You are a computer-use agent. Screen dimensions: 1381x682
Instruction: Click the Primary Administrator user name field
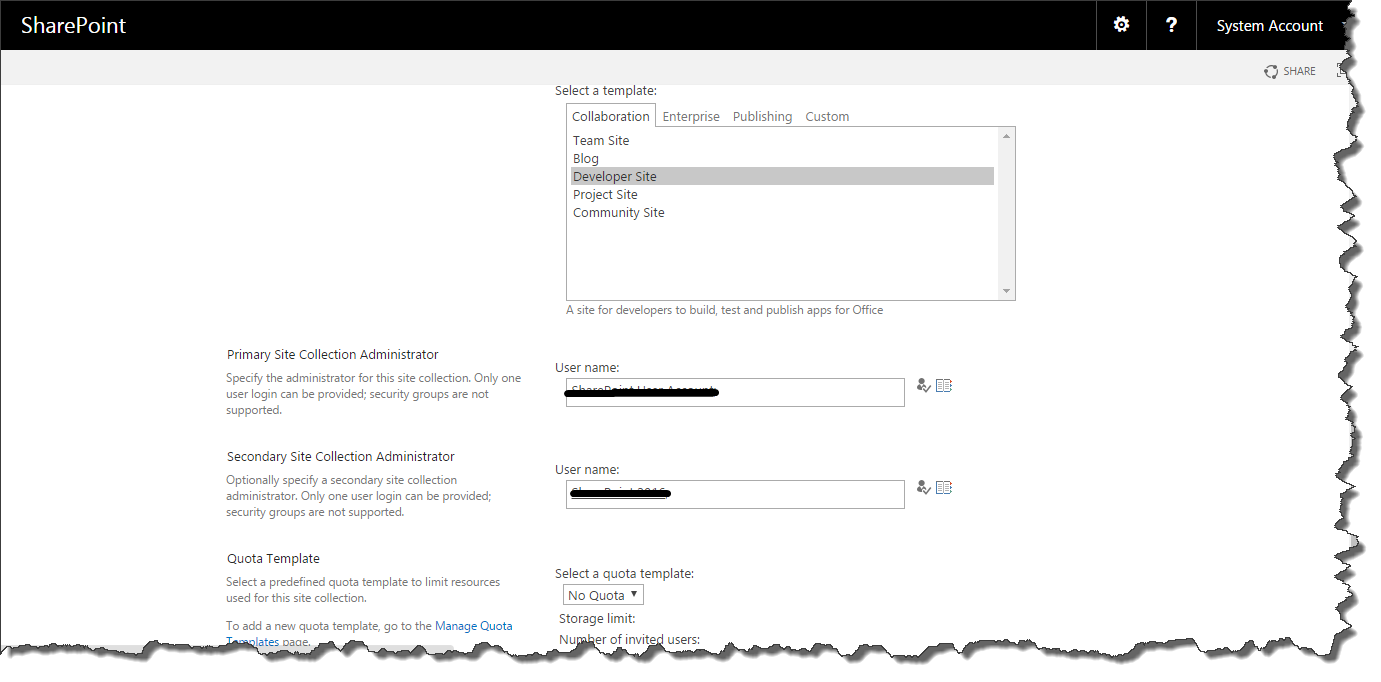735,392
